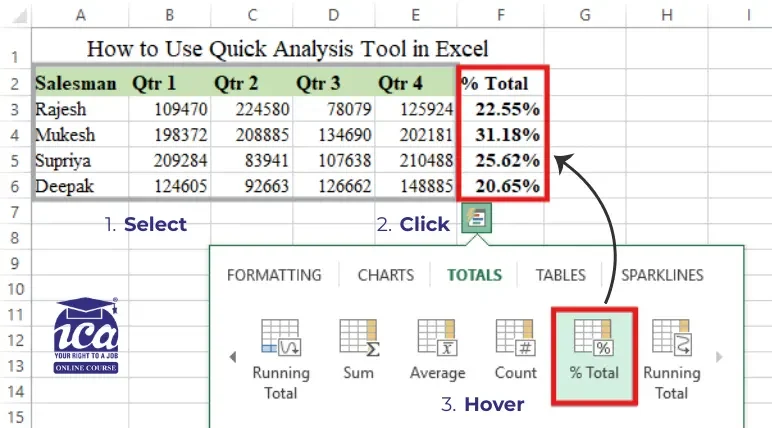Click the 25.62% cell
The height and width of the screenshot is (428, 772).
pos(502,160)
